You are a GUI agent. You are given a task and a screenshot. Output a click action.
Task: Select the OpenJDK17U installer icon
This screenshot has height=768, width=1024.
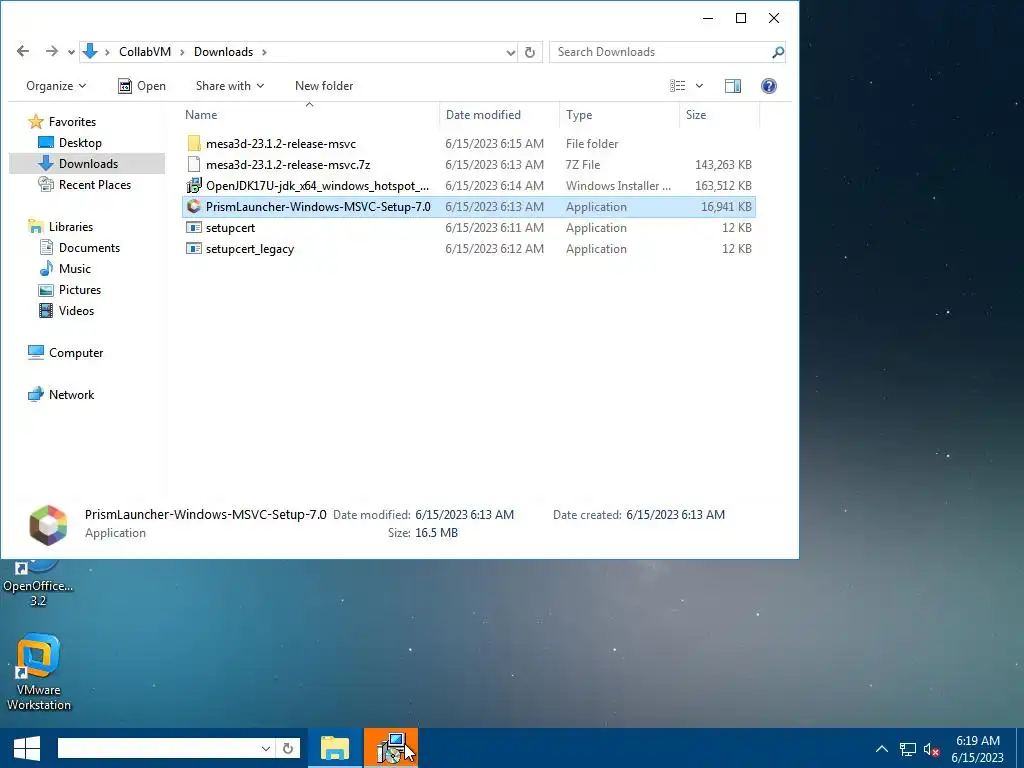(x=193, y=185)
